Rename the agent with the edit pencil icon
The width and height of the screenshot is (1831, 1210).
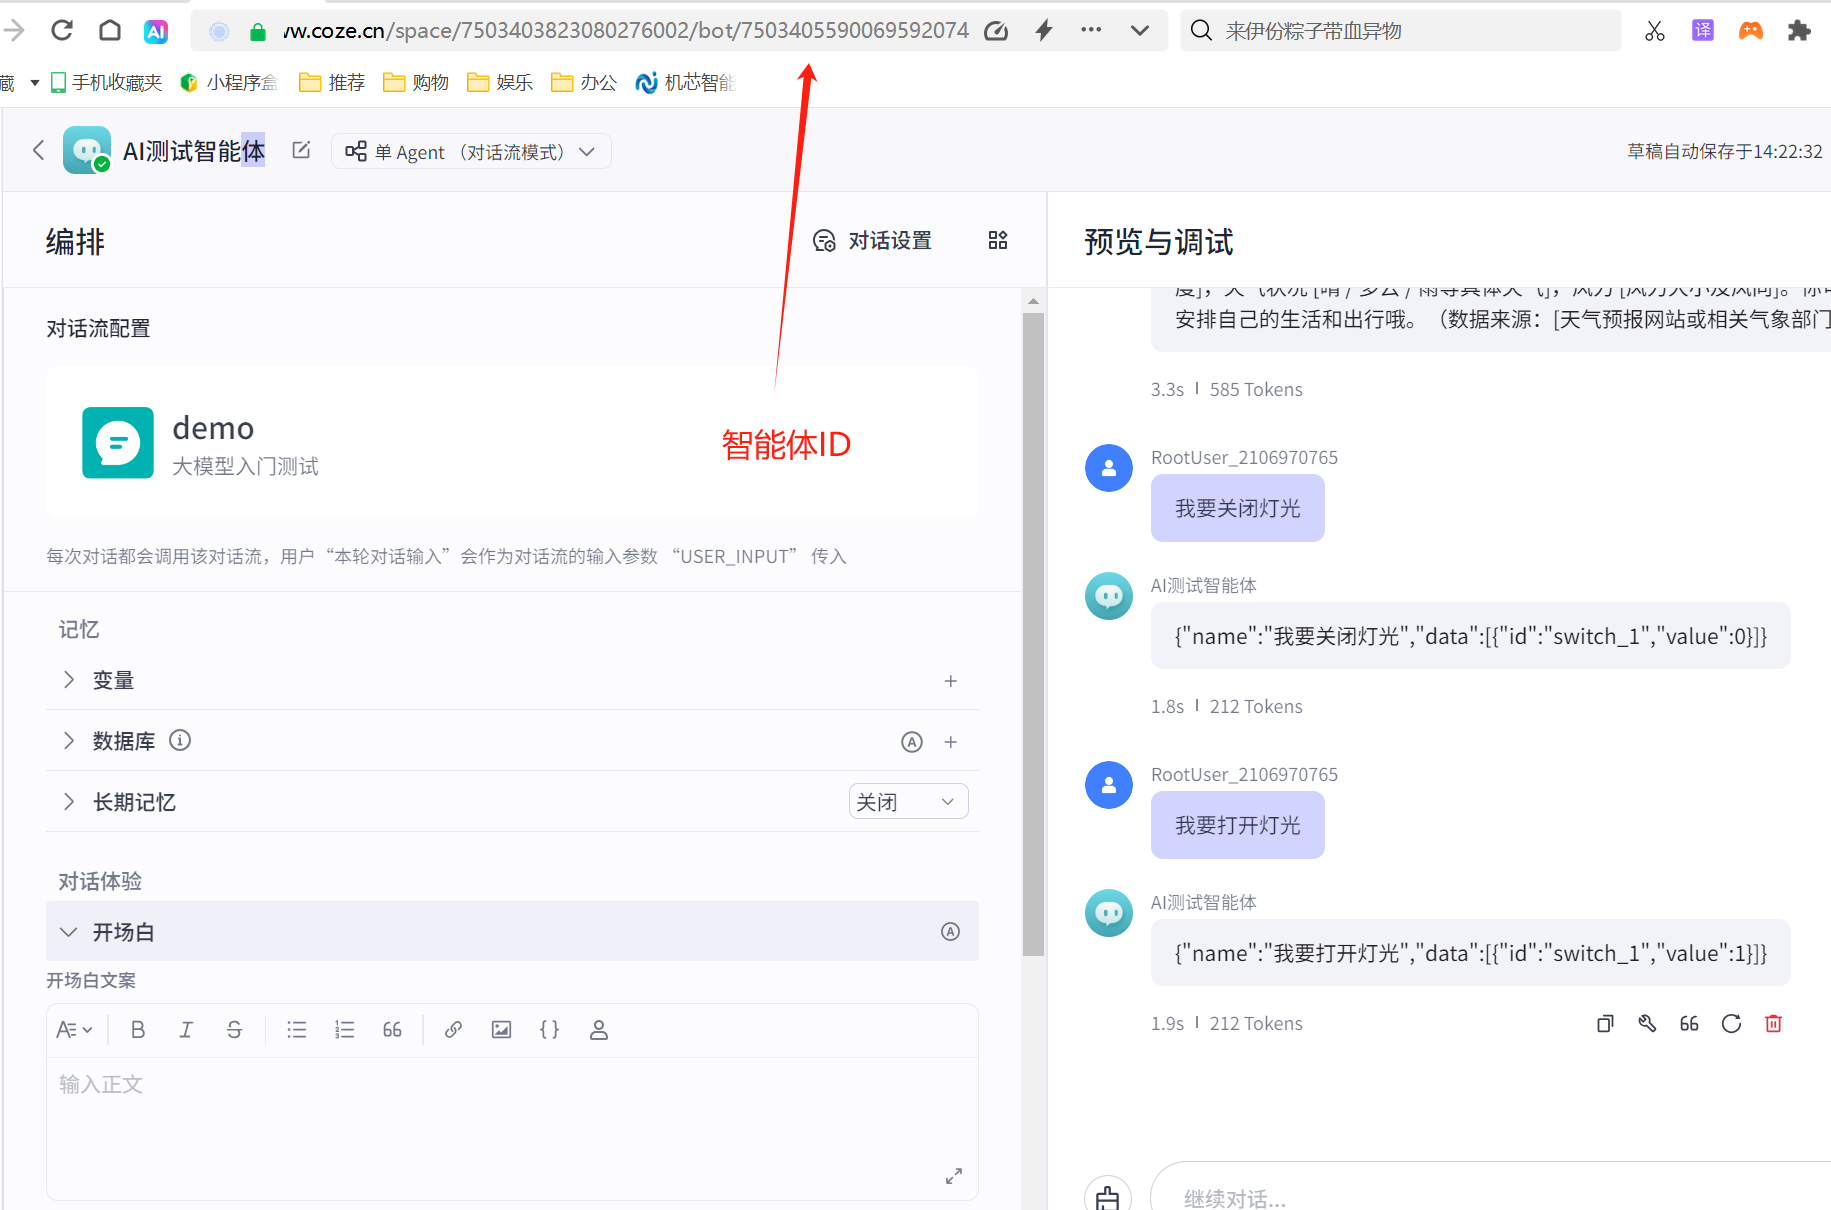click(300, 149)
